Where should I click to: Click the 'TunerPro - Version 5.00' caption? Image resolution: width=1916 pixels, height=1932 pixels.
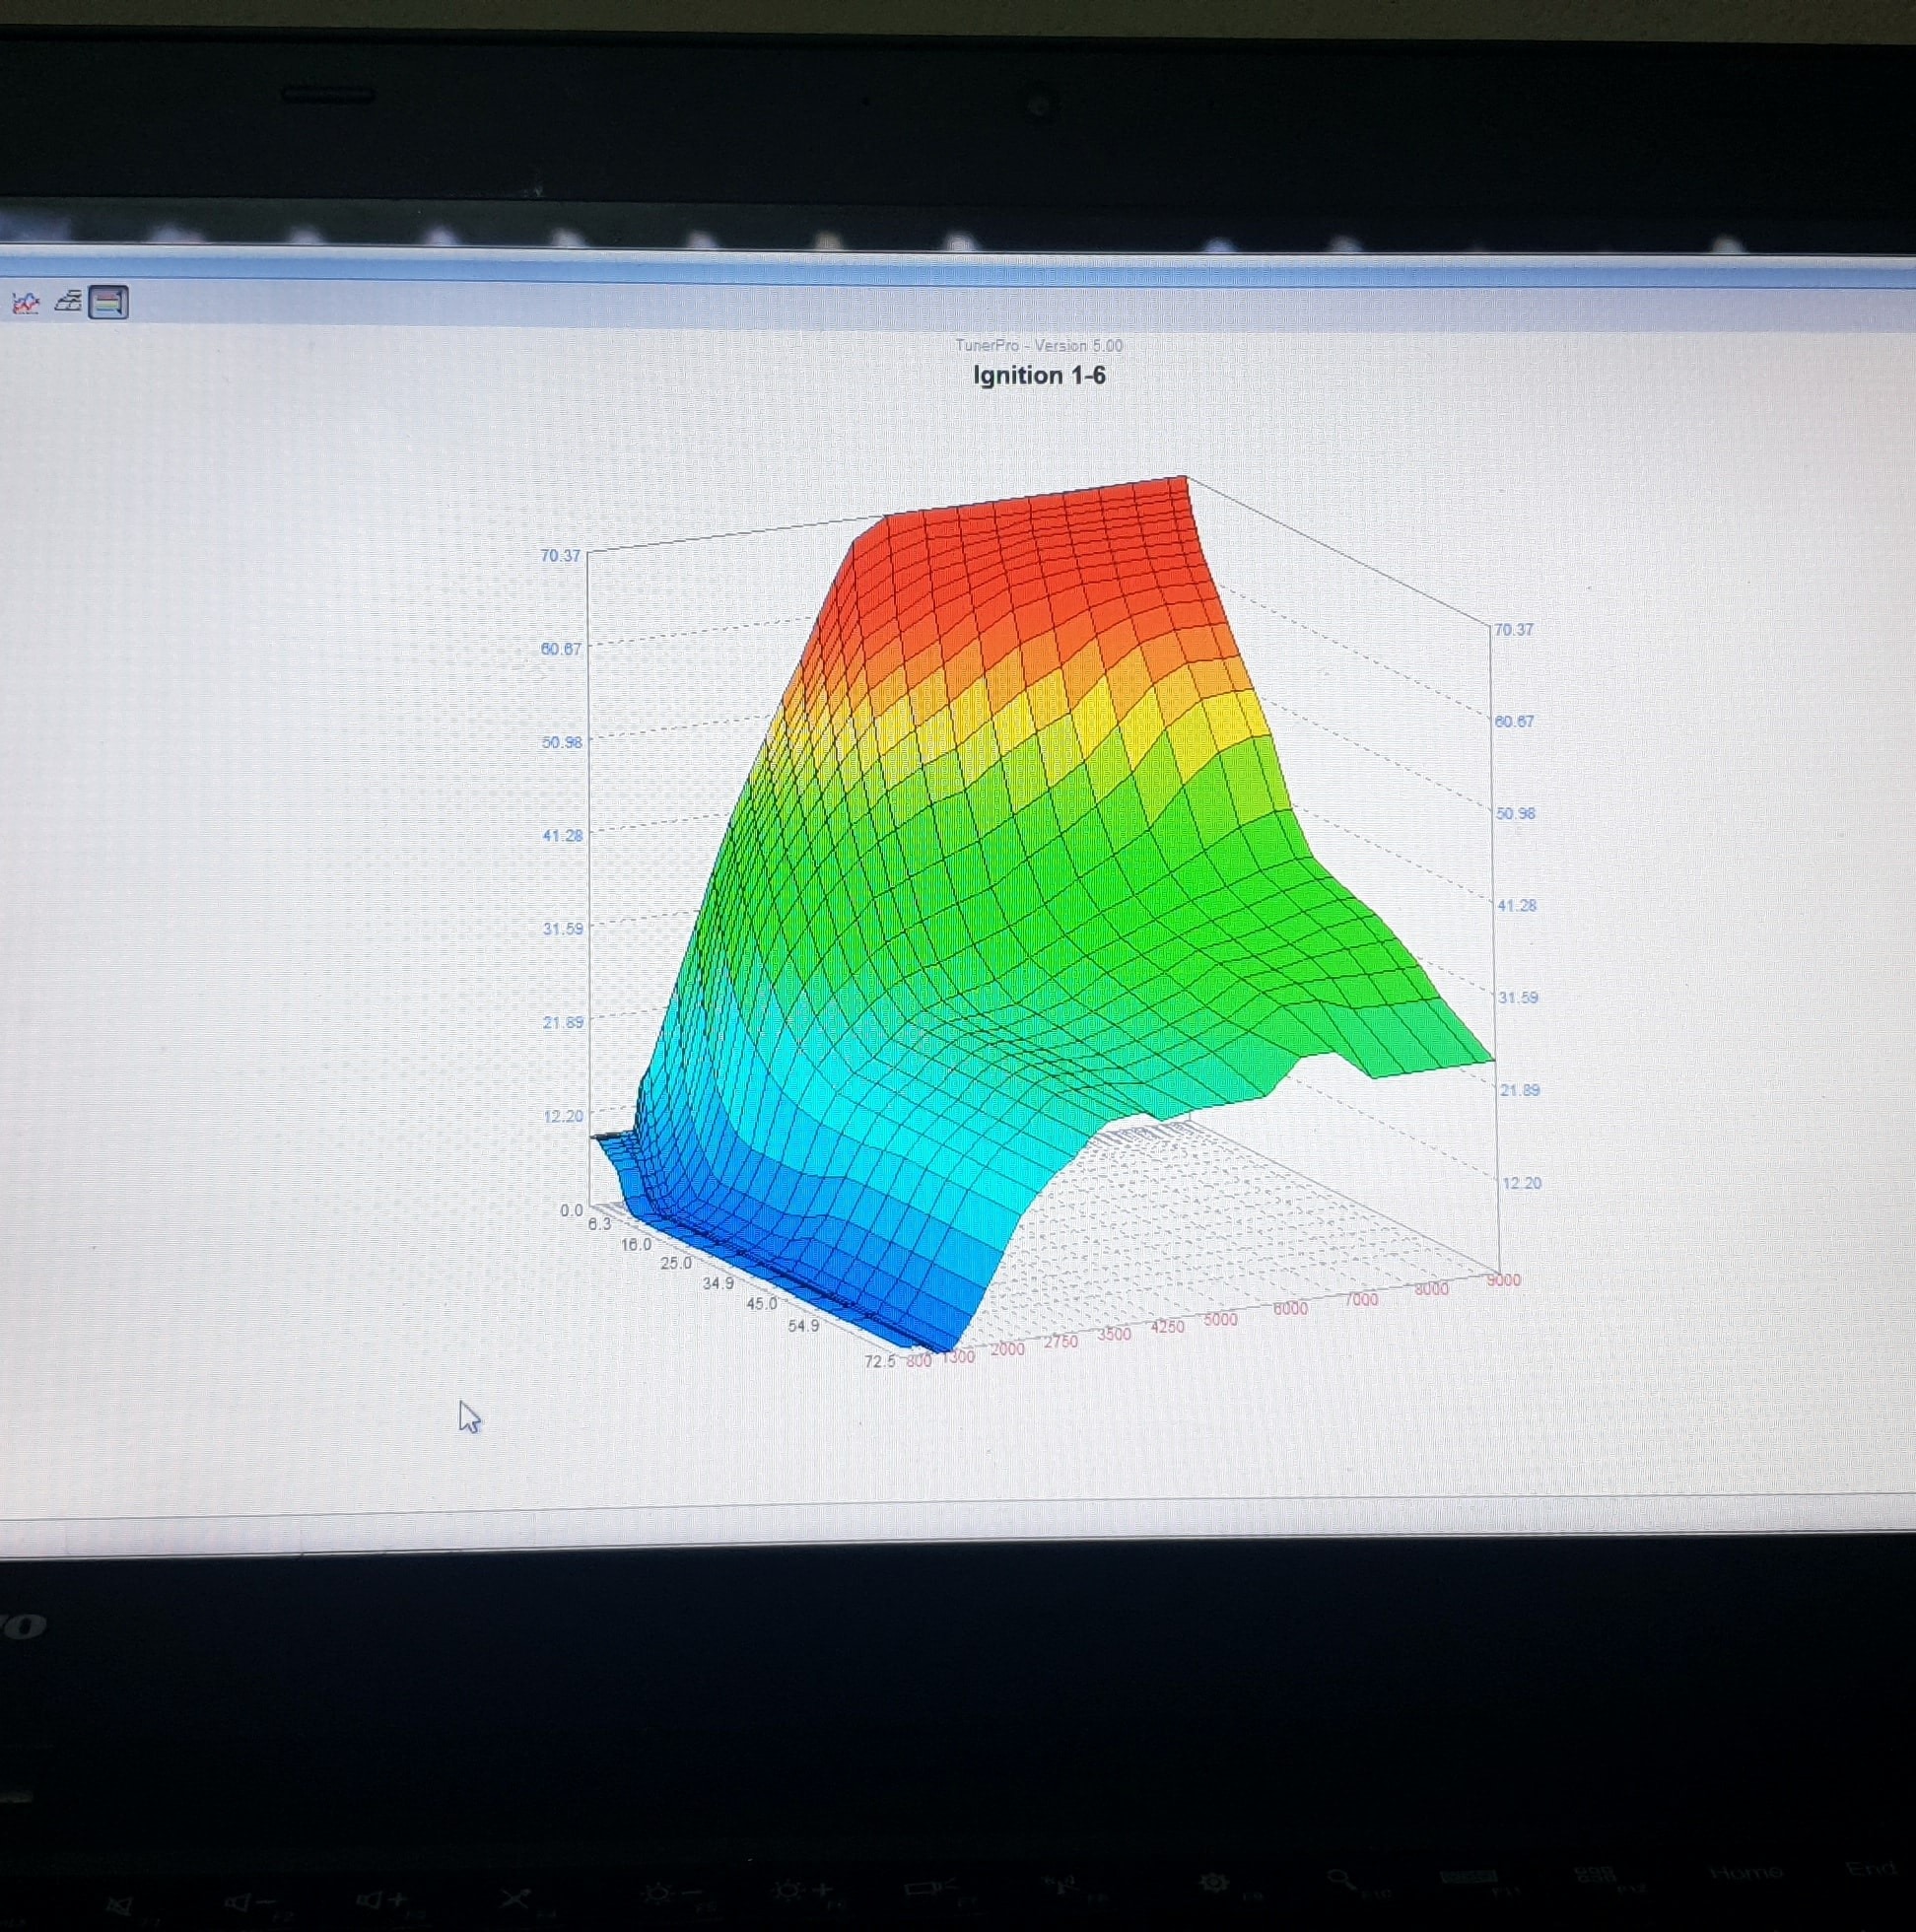(1038, 346)
